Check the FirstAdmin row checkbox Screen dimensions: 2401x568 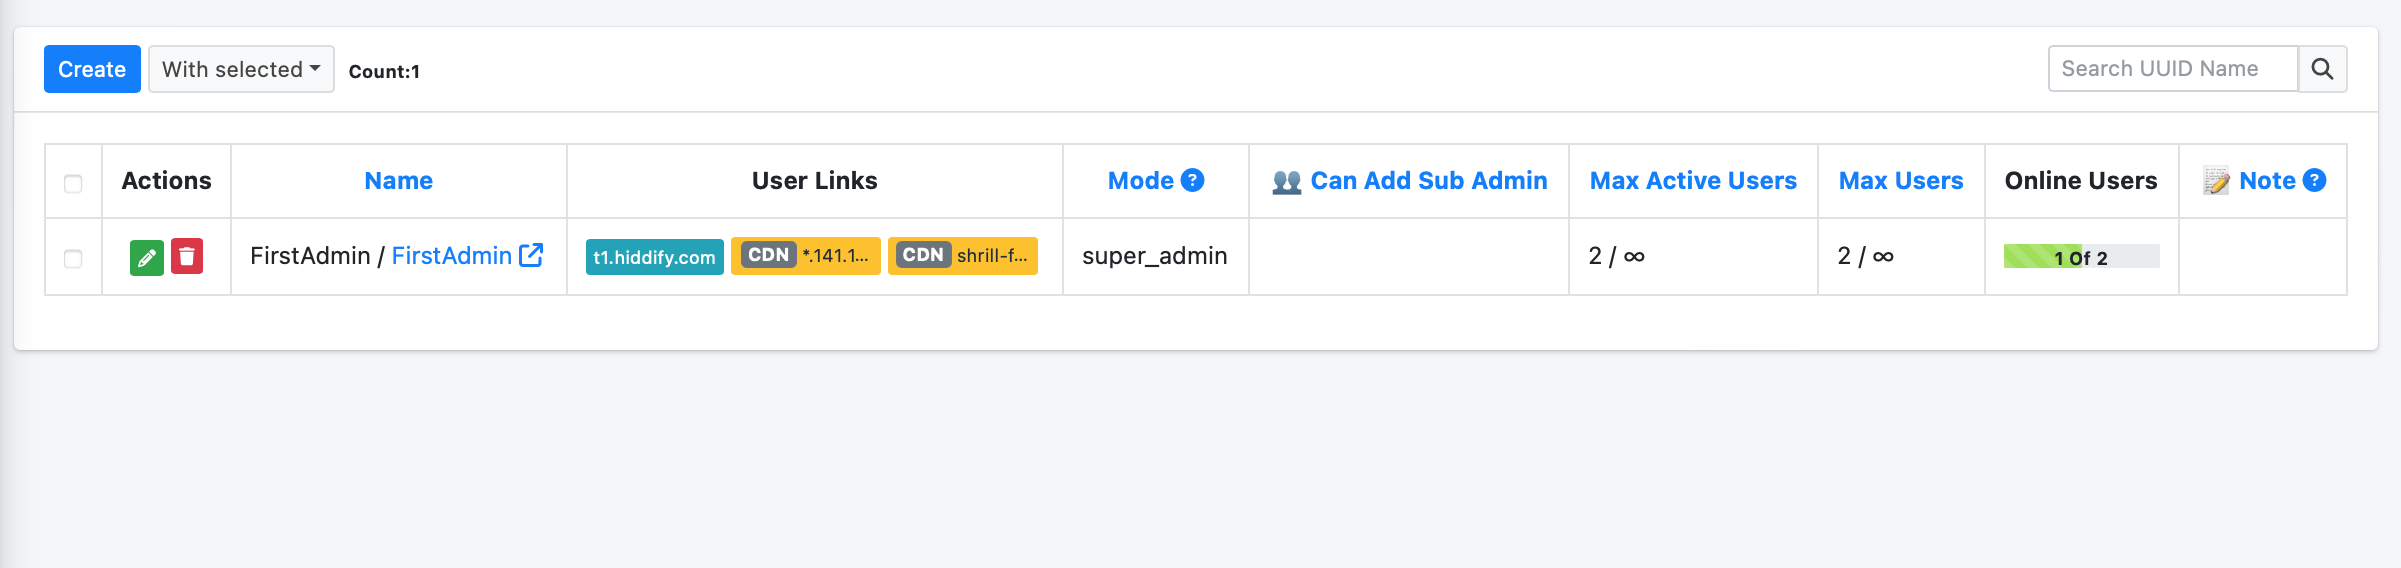point(73,259)
